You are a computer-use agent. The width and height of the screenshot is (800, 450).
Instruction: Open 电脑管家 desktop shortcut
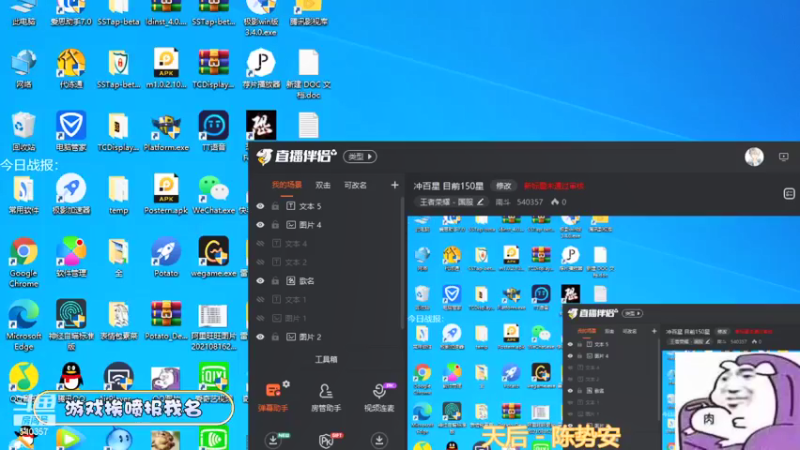71,132
